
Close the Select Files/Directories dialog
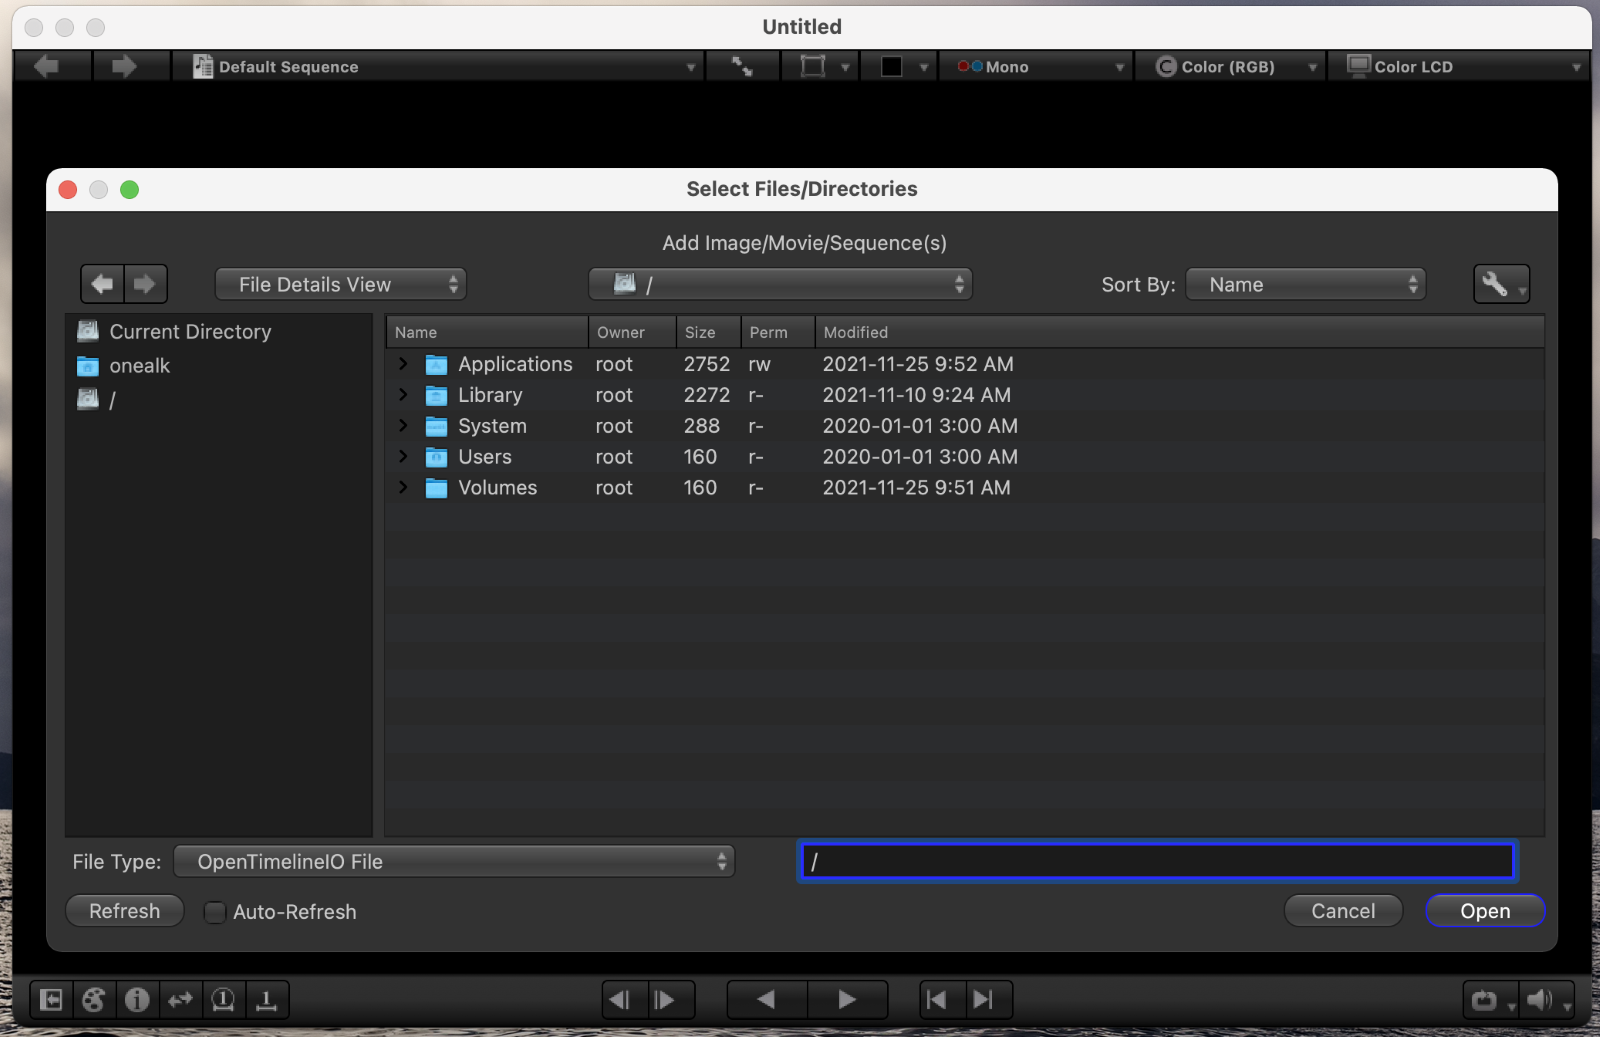pyautogui.click(x=68, y=189)
